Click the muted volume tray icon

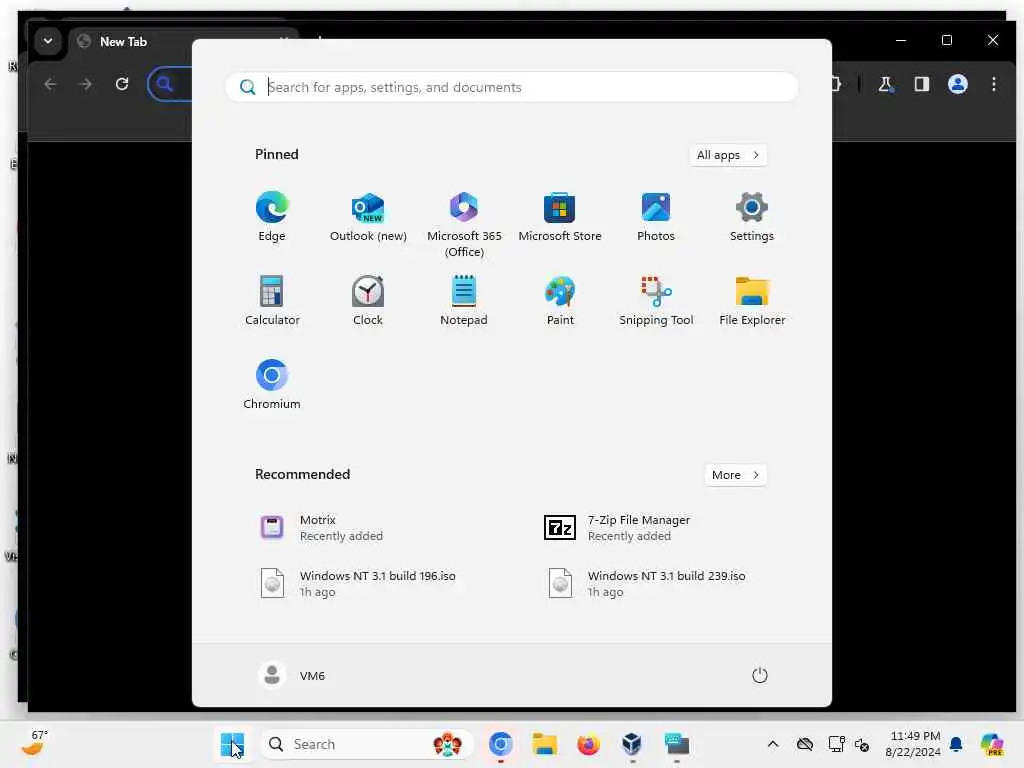click(862, 745)
